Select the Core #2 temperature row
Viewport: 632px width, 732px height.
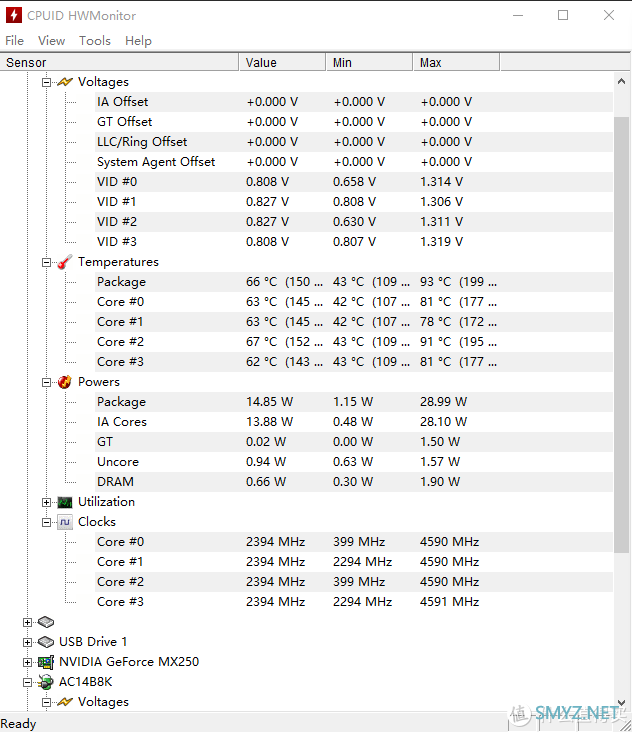(x=354, y=342)
